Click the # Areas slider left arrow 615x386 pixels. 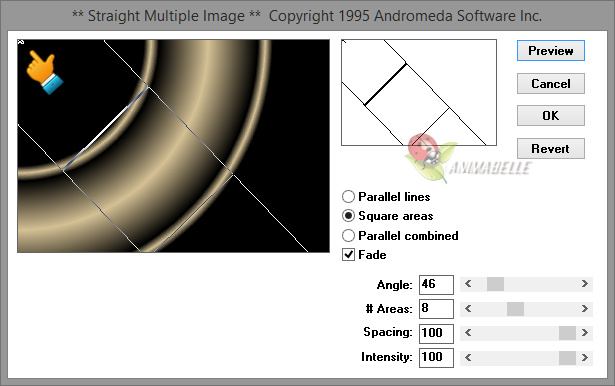tap(468, 309)
